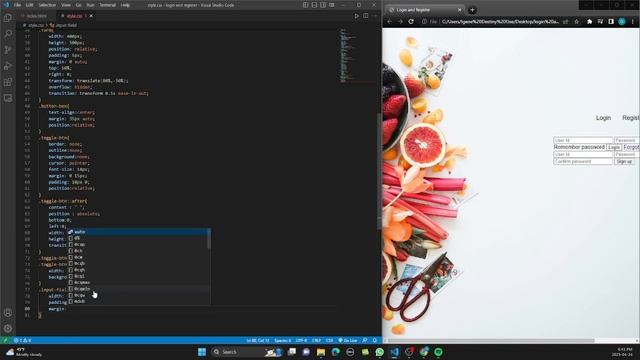Click the style.css breadcrumb item

tap(33, 25)
